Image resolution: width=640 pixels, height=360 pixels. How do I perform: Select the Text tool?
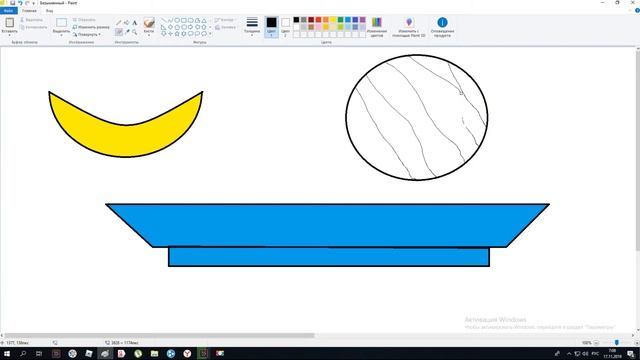coord(135,23)
